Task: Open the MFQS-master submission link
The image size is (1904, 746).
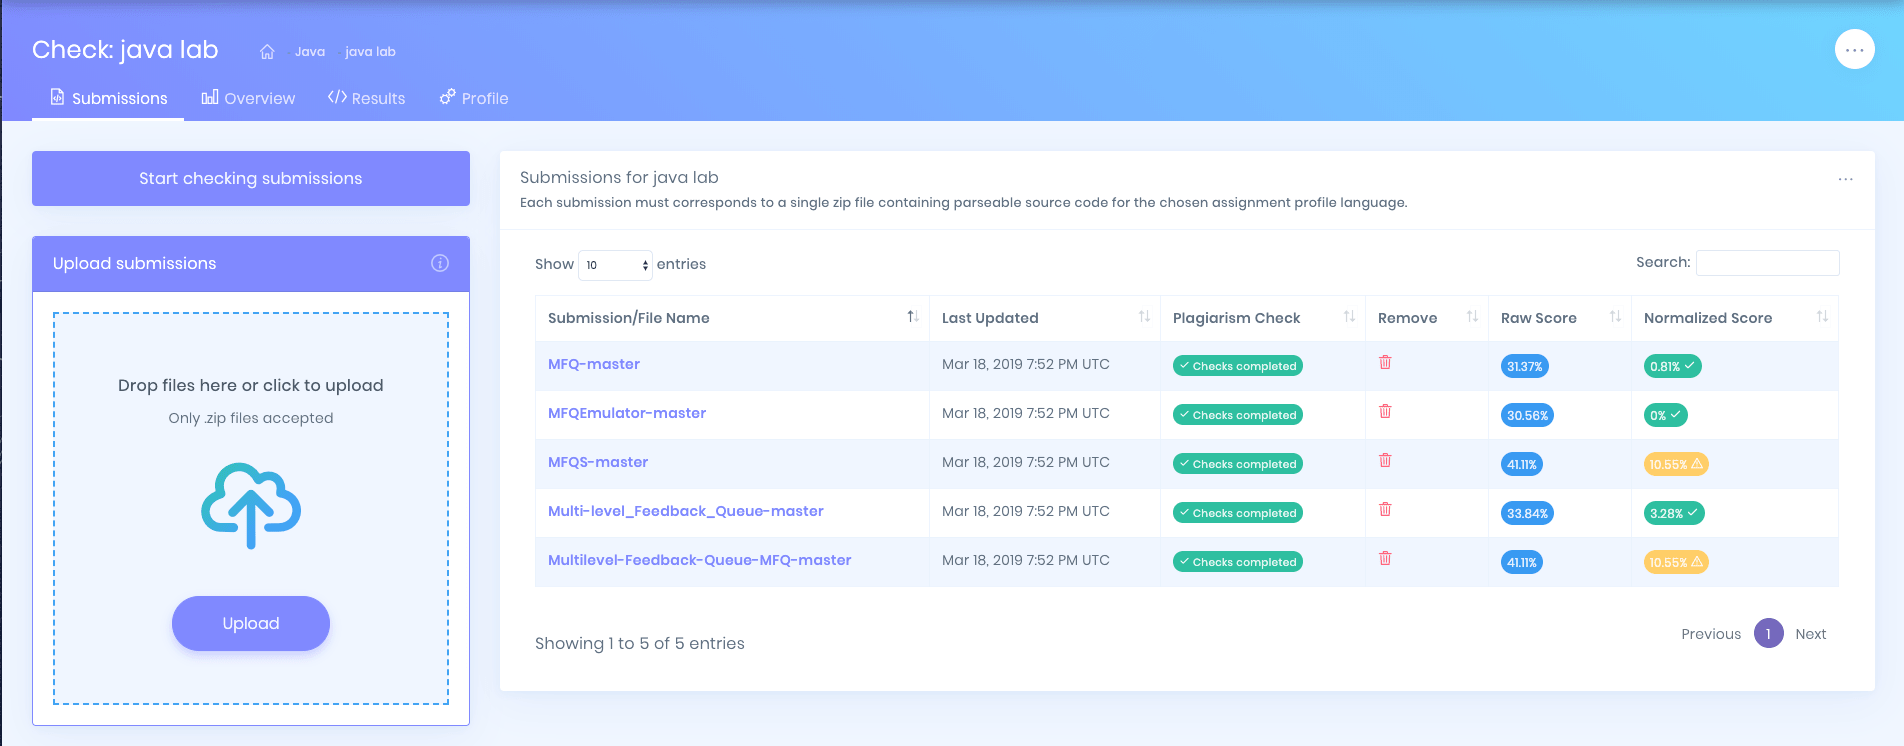Action: [598, 462]
